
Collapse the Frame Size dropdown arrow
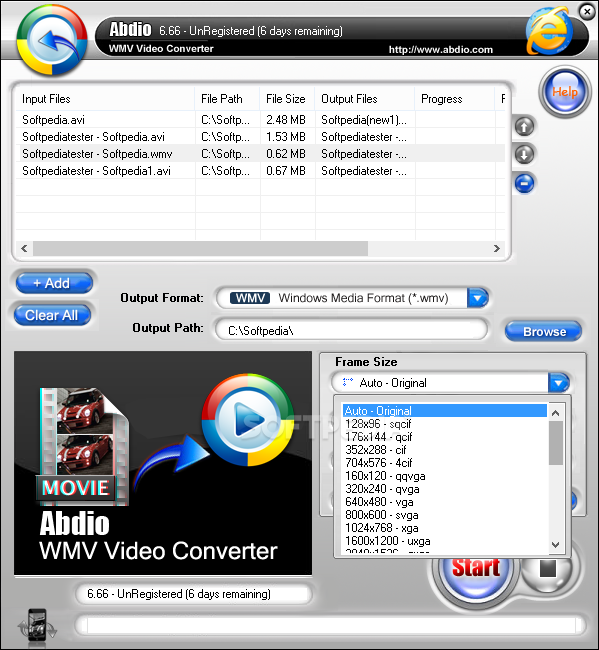(x=558, y=383)
